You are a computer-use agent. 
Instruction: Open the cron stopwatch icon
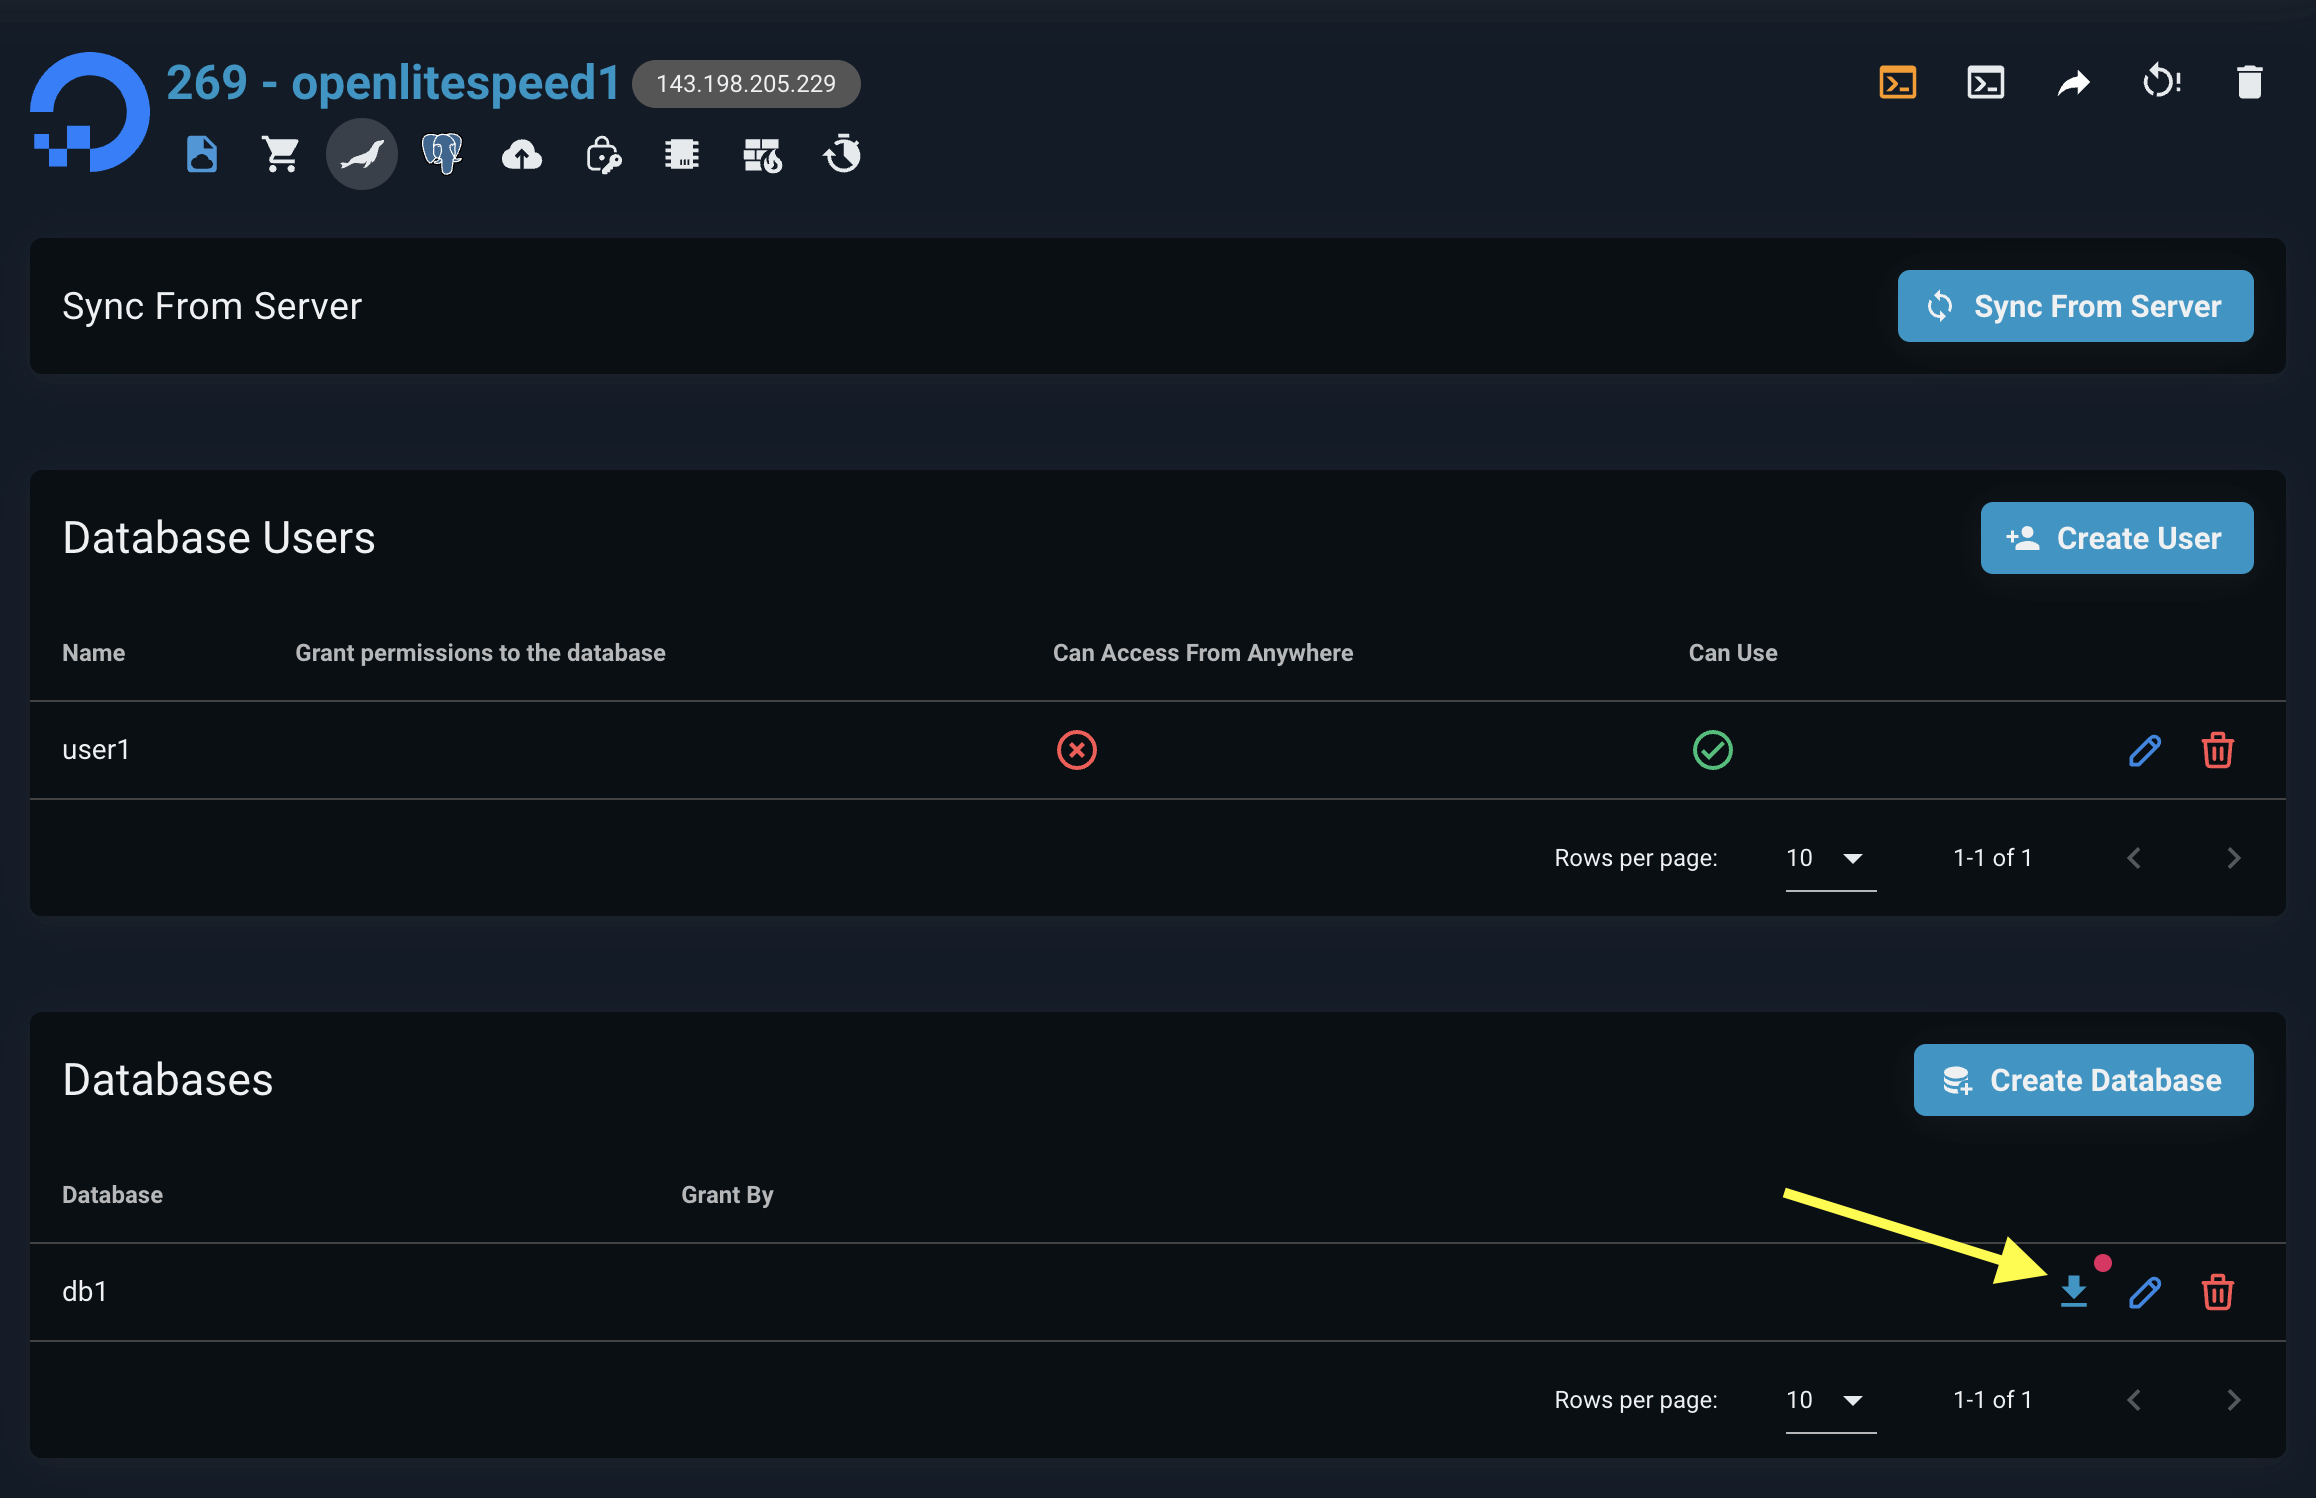pyautogui.click(x=842, y=154)
